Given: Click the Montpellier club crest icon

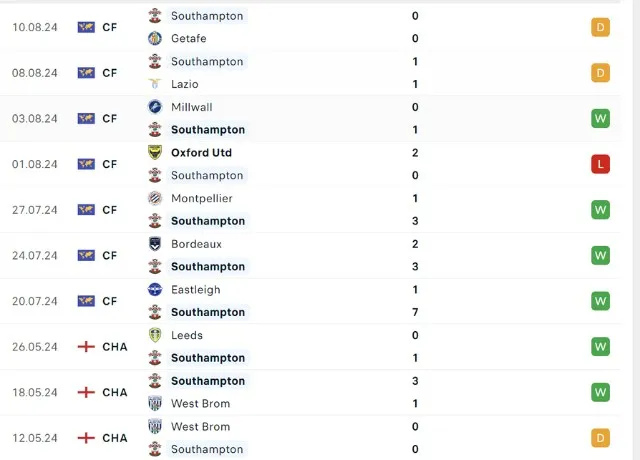Looking at the screenshot, I should 155,198.
